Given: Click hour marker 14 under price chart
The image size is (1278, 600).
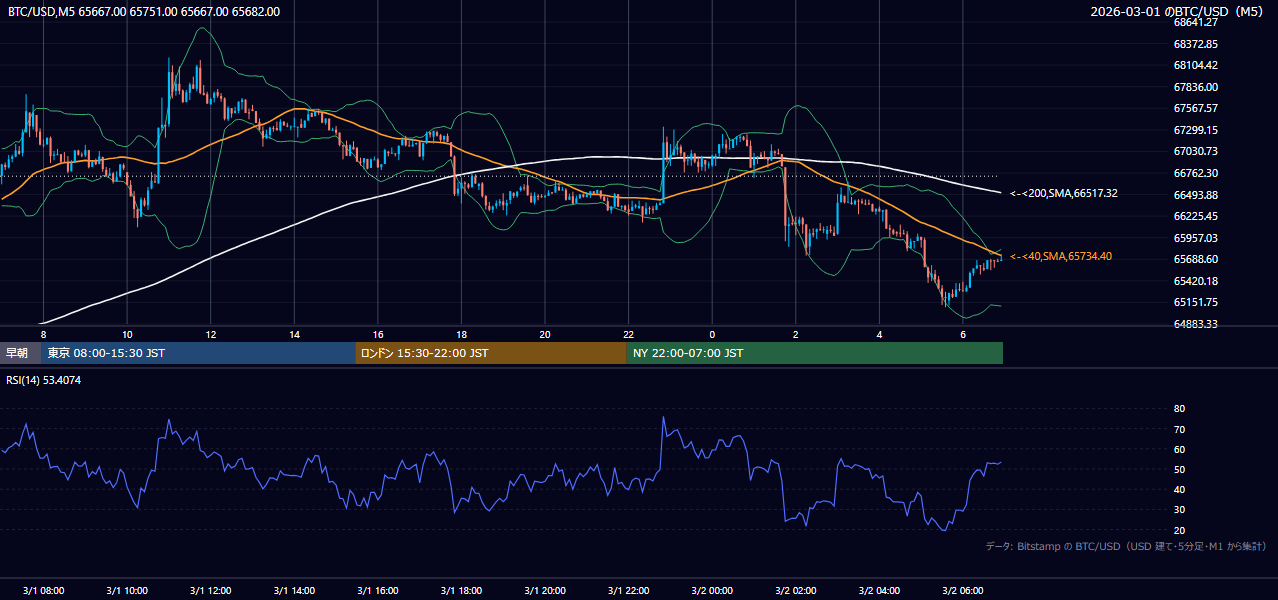Looking at the screenshot, I should pyautogui.click(x=294, y=334).
